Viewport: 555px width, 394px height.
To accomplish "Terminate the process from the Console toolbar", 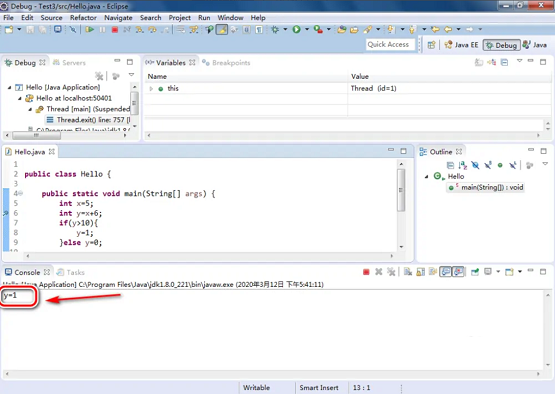I will click(366, 272).
